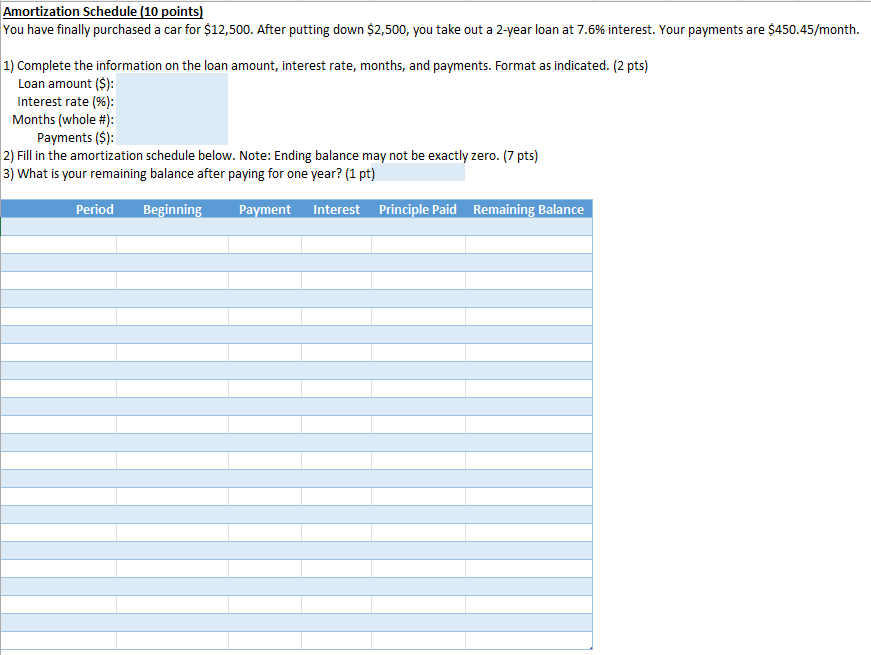This screenshot has width=871, height=655.
Task: Click the first cell under Interest
Action: [337, 226]
